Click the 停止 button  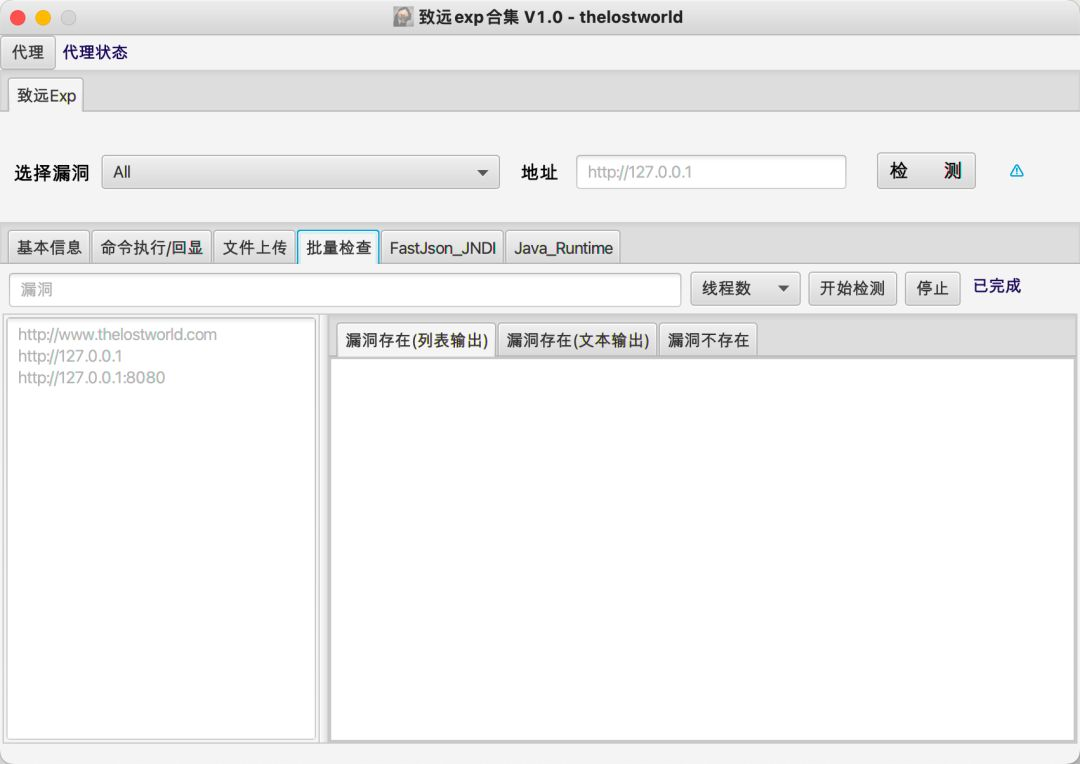[932, 289]
